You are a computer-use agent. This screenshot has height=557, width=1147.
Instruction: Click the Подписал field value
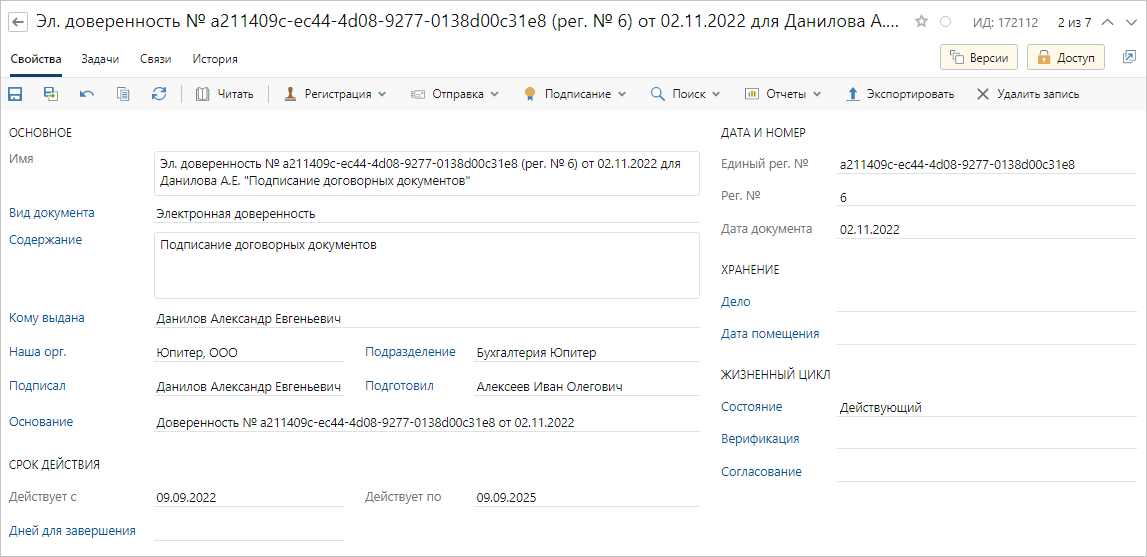pyautogui.click(x=249, y=386)
